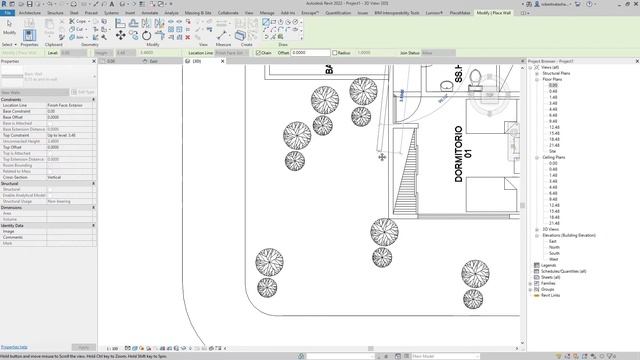This screenshot has height=360, width=640.
Task: Open the Collaborate ribbon tab
Action: (x=228, y=13)
